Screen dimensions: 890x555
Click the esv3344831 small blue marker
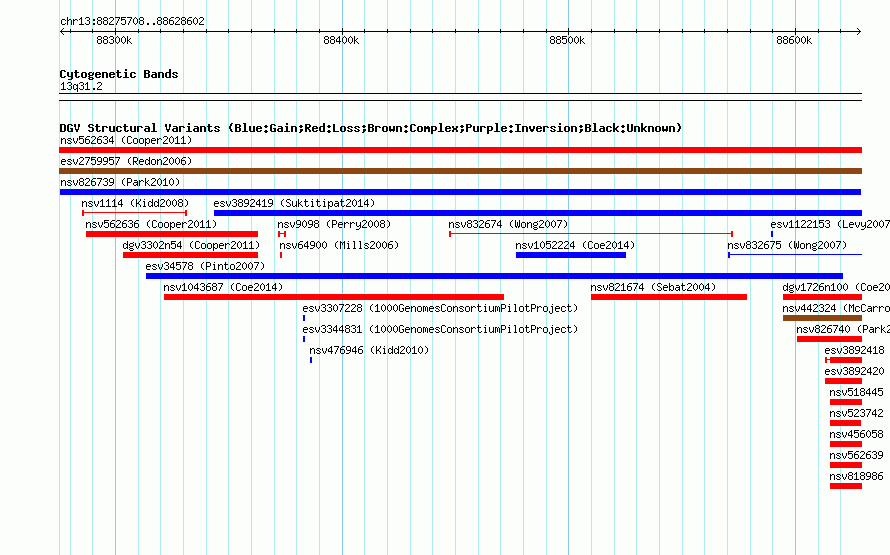tap(304, 339)
